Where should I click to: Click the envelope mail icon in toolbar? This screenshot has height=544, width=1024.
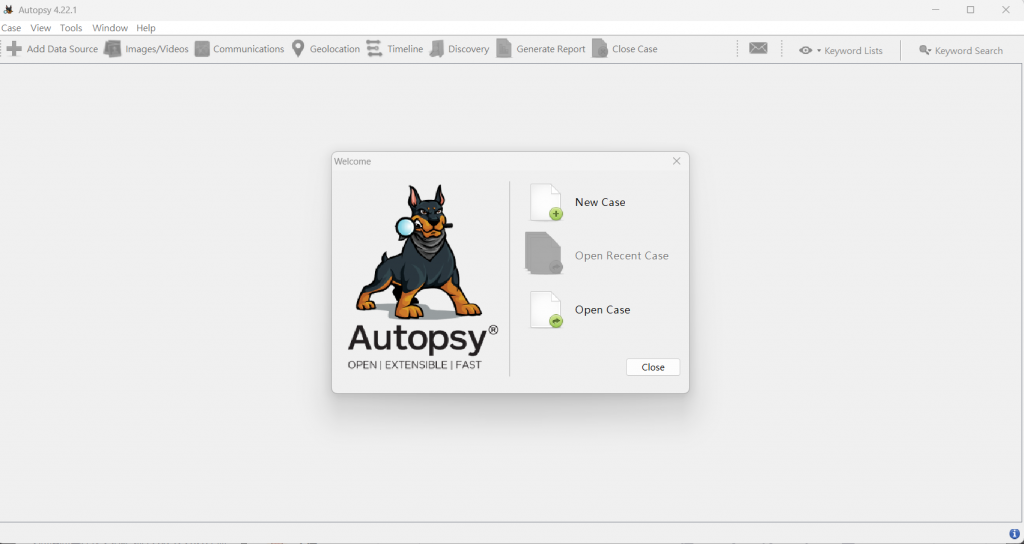758,48
